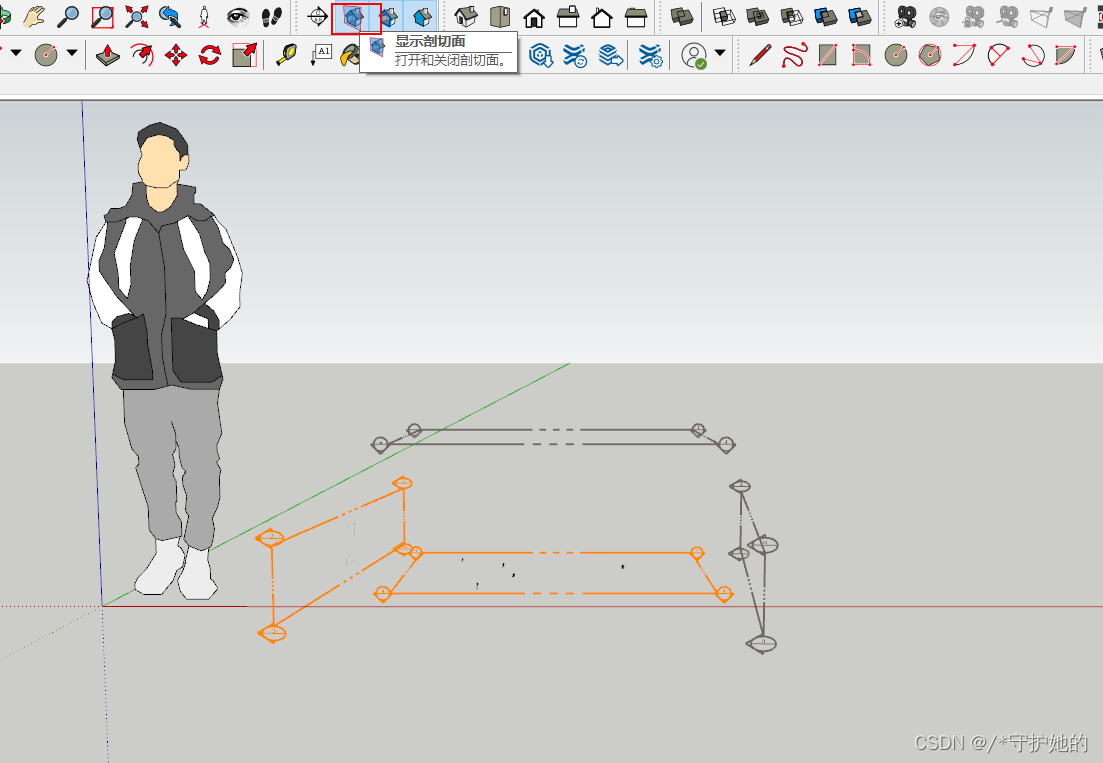Select the Rotated Rectangle tool

(862, 55)
